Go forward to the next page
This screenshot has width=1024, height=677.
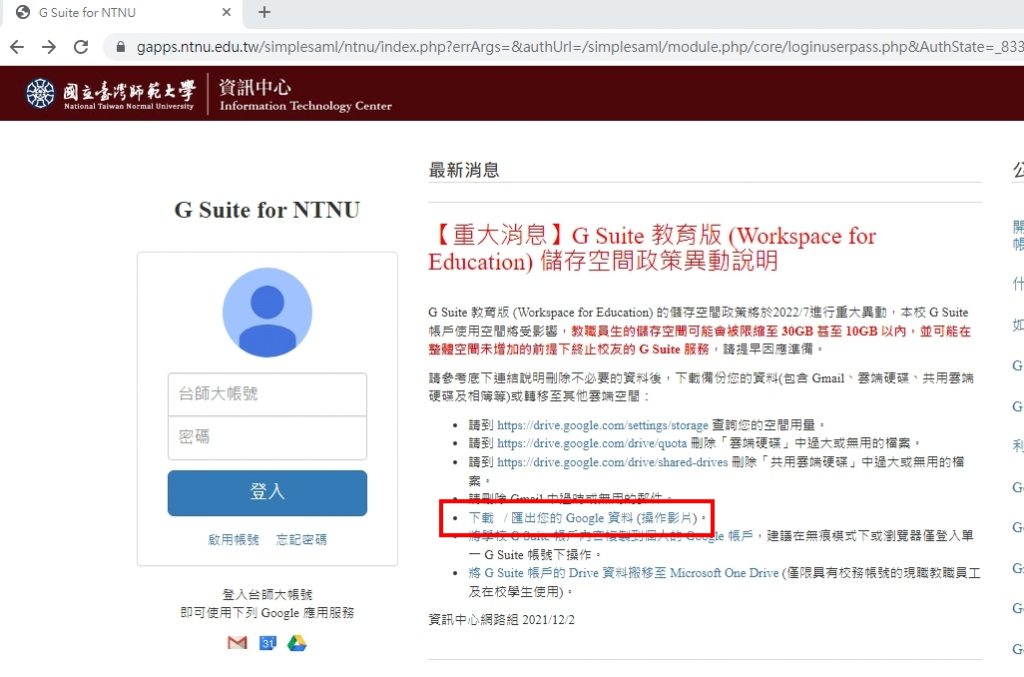point(49,47)
